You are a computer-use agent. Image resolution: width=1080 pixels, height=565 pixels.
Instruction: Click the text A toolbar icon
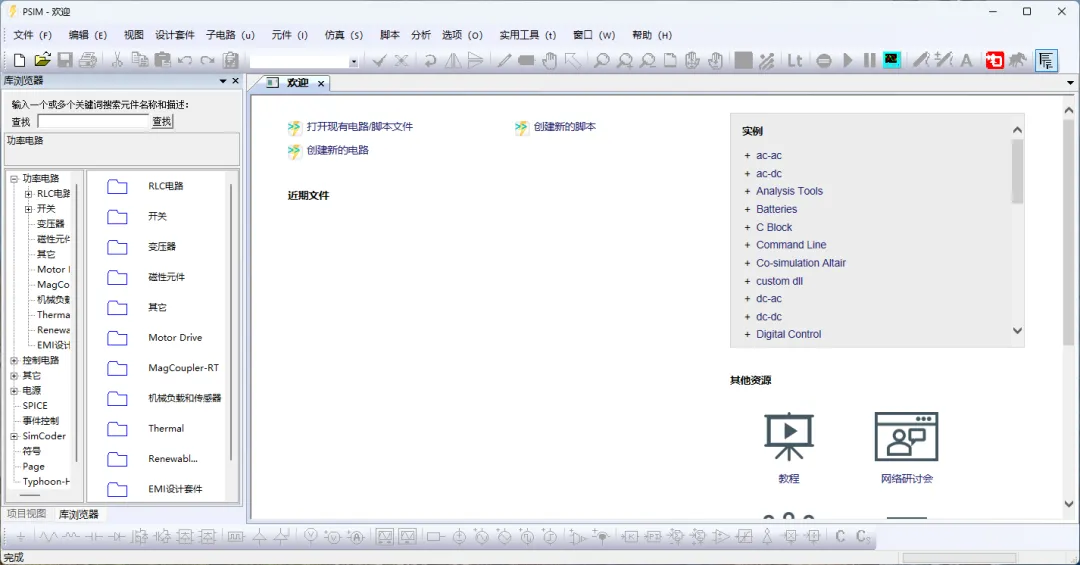tap(966, 61)
